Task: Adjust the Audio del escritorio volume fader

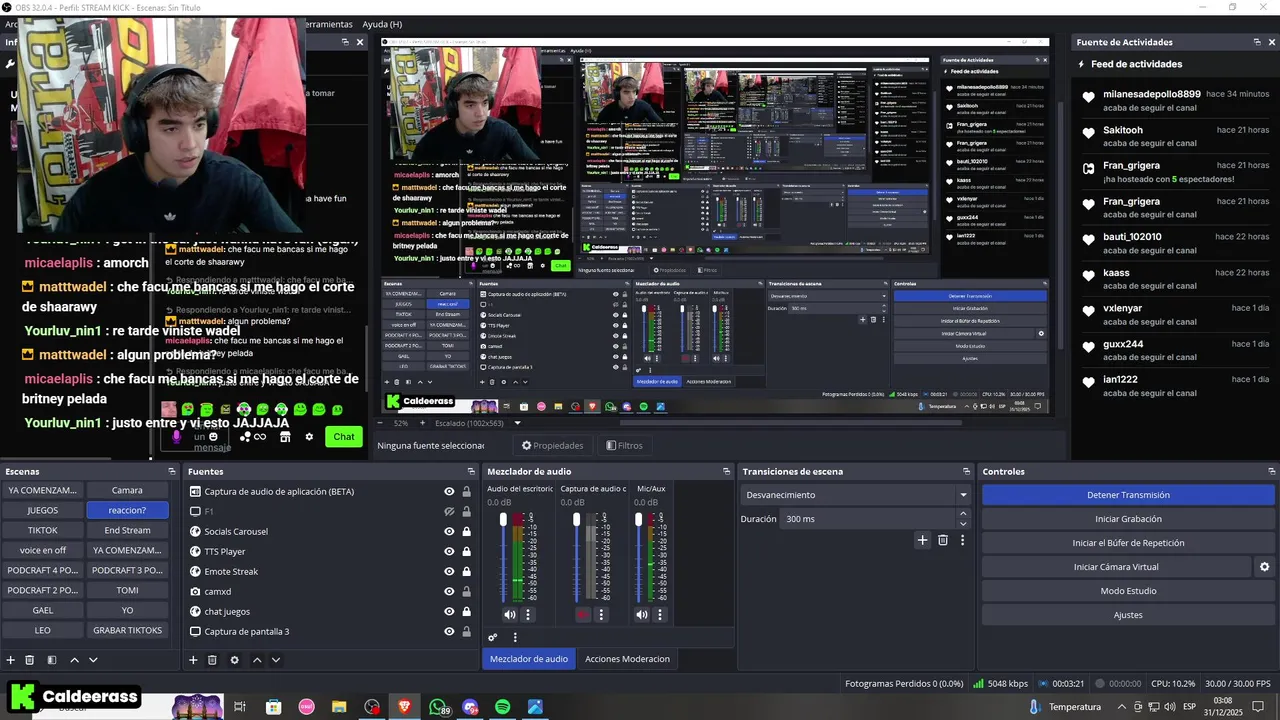Action: (x=503, y=520)
